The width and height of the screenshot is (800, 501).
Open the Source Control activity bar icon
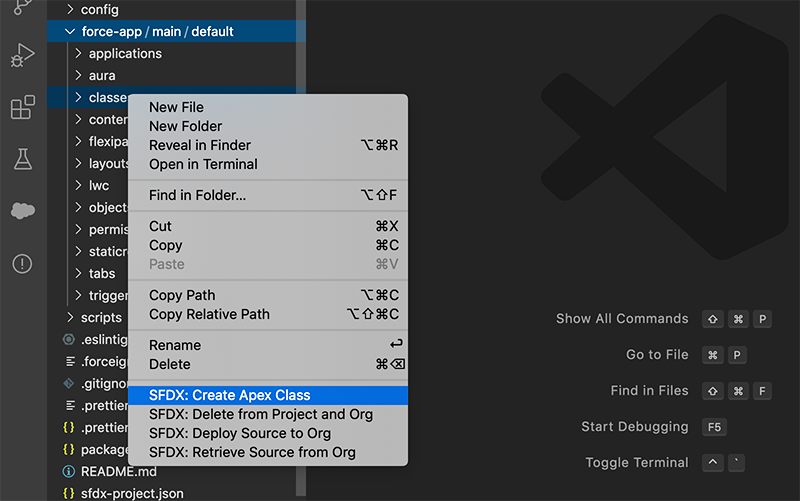[22, 8]
